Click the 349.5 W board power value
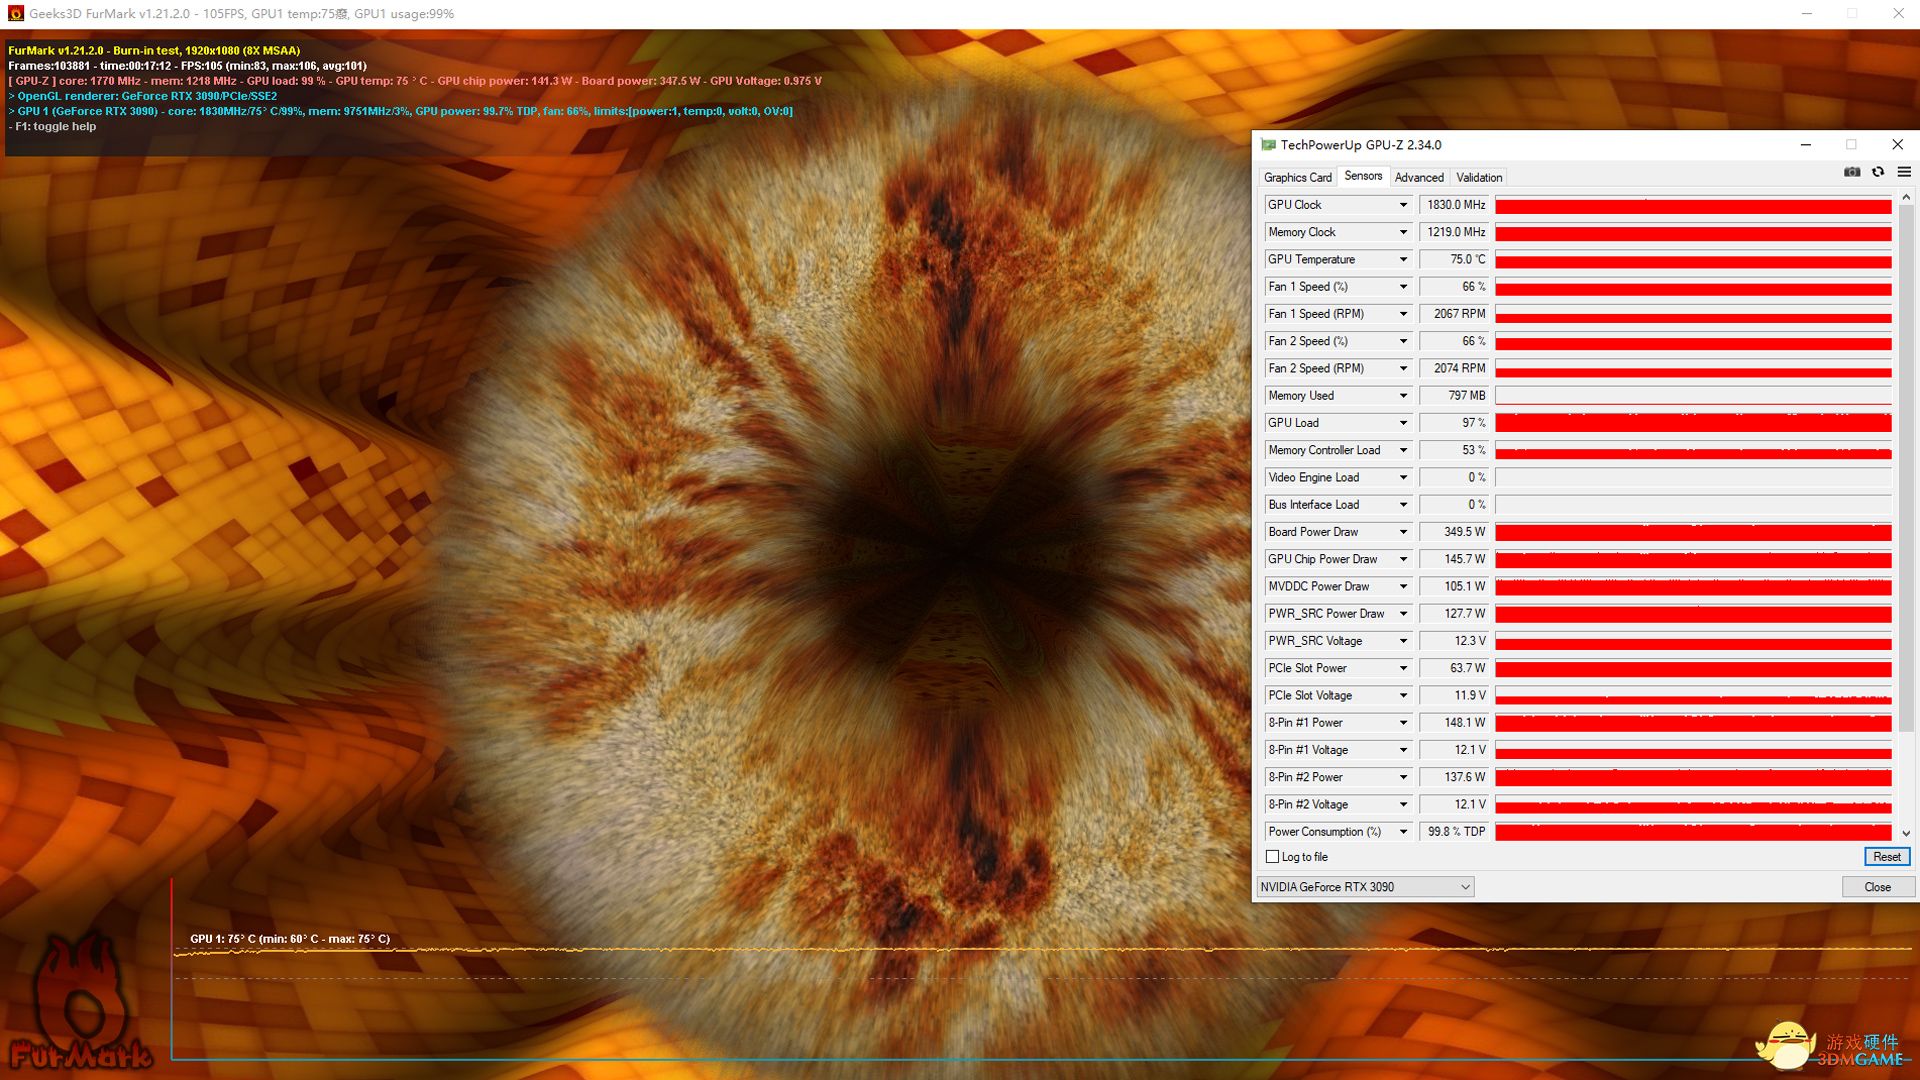The width and height of the screenshot is (1920, 1080). 1455,532
